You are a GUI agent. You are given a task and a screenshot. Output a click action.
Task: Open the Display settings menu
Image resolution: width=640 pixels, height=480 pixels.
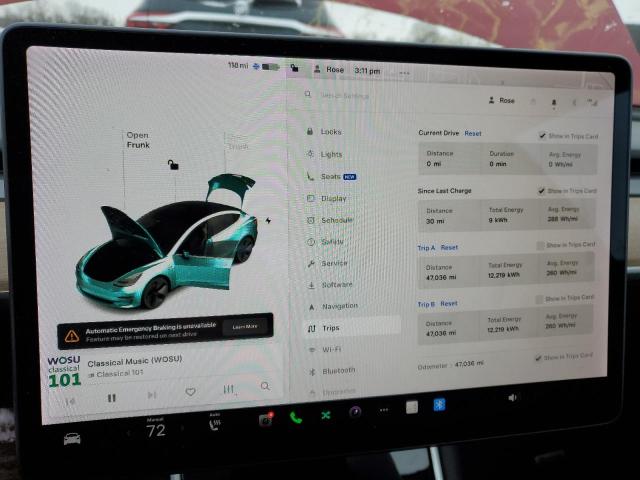[327, 198]
